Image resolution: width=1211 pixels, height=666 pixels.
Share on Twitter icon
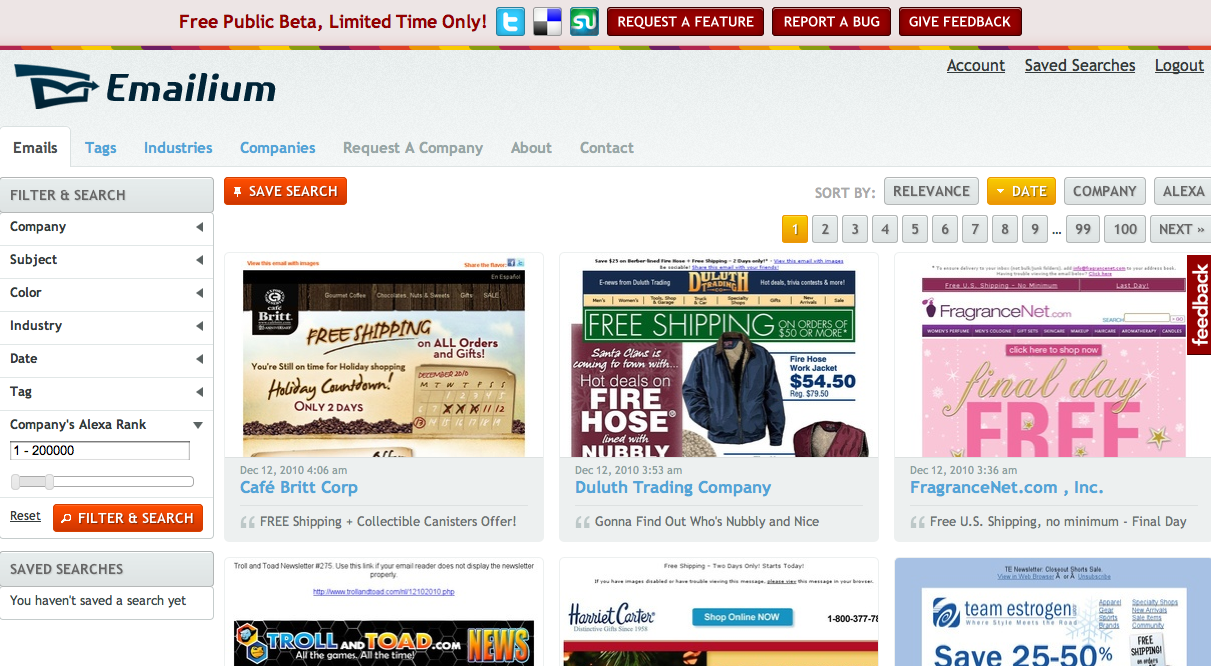click(511, 21)
